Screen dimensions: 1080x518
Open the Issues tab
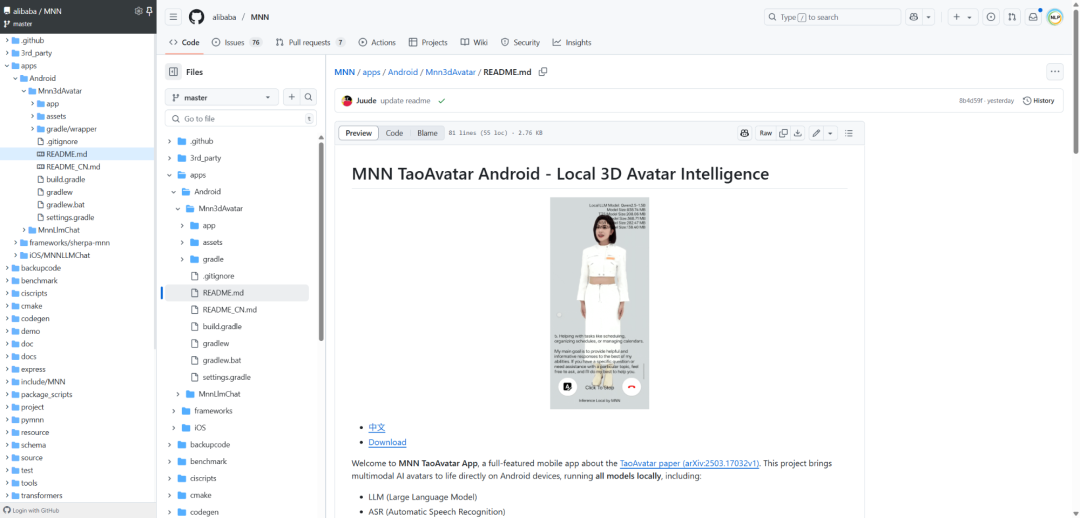[x=237, y=42]
